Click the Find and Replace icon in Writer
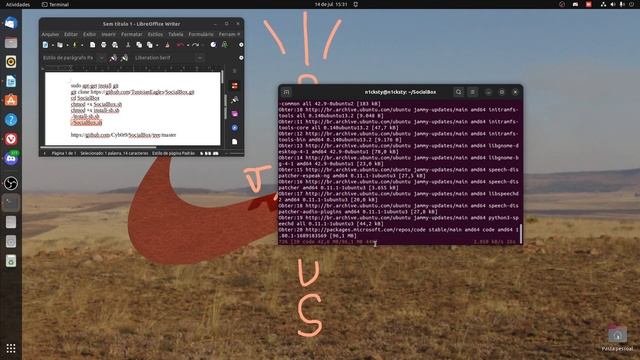Viewport: 640px width, 360px height. pos(213,45)
